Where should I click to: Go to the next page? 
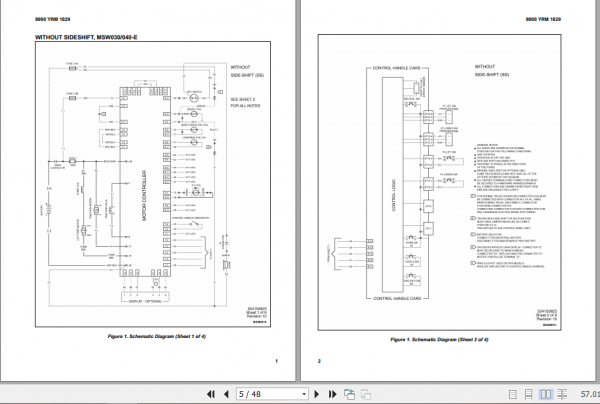(x=316, y=394)
